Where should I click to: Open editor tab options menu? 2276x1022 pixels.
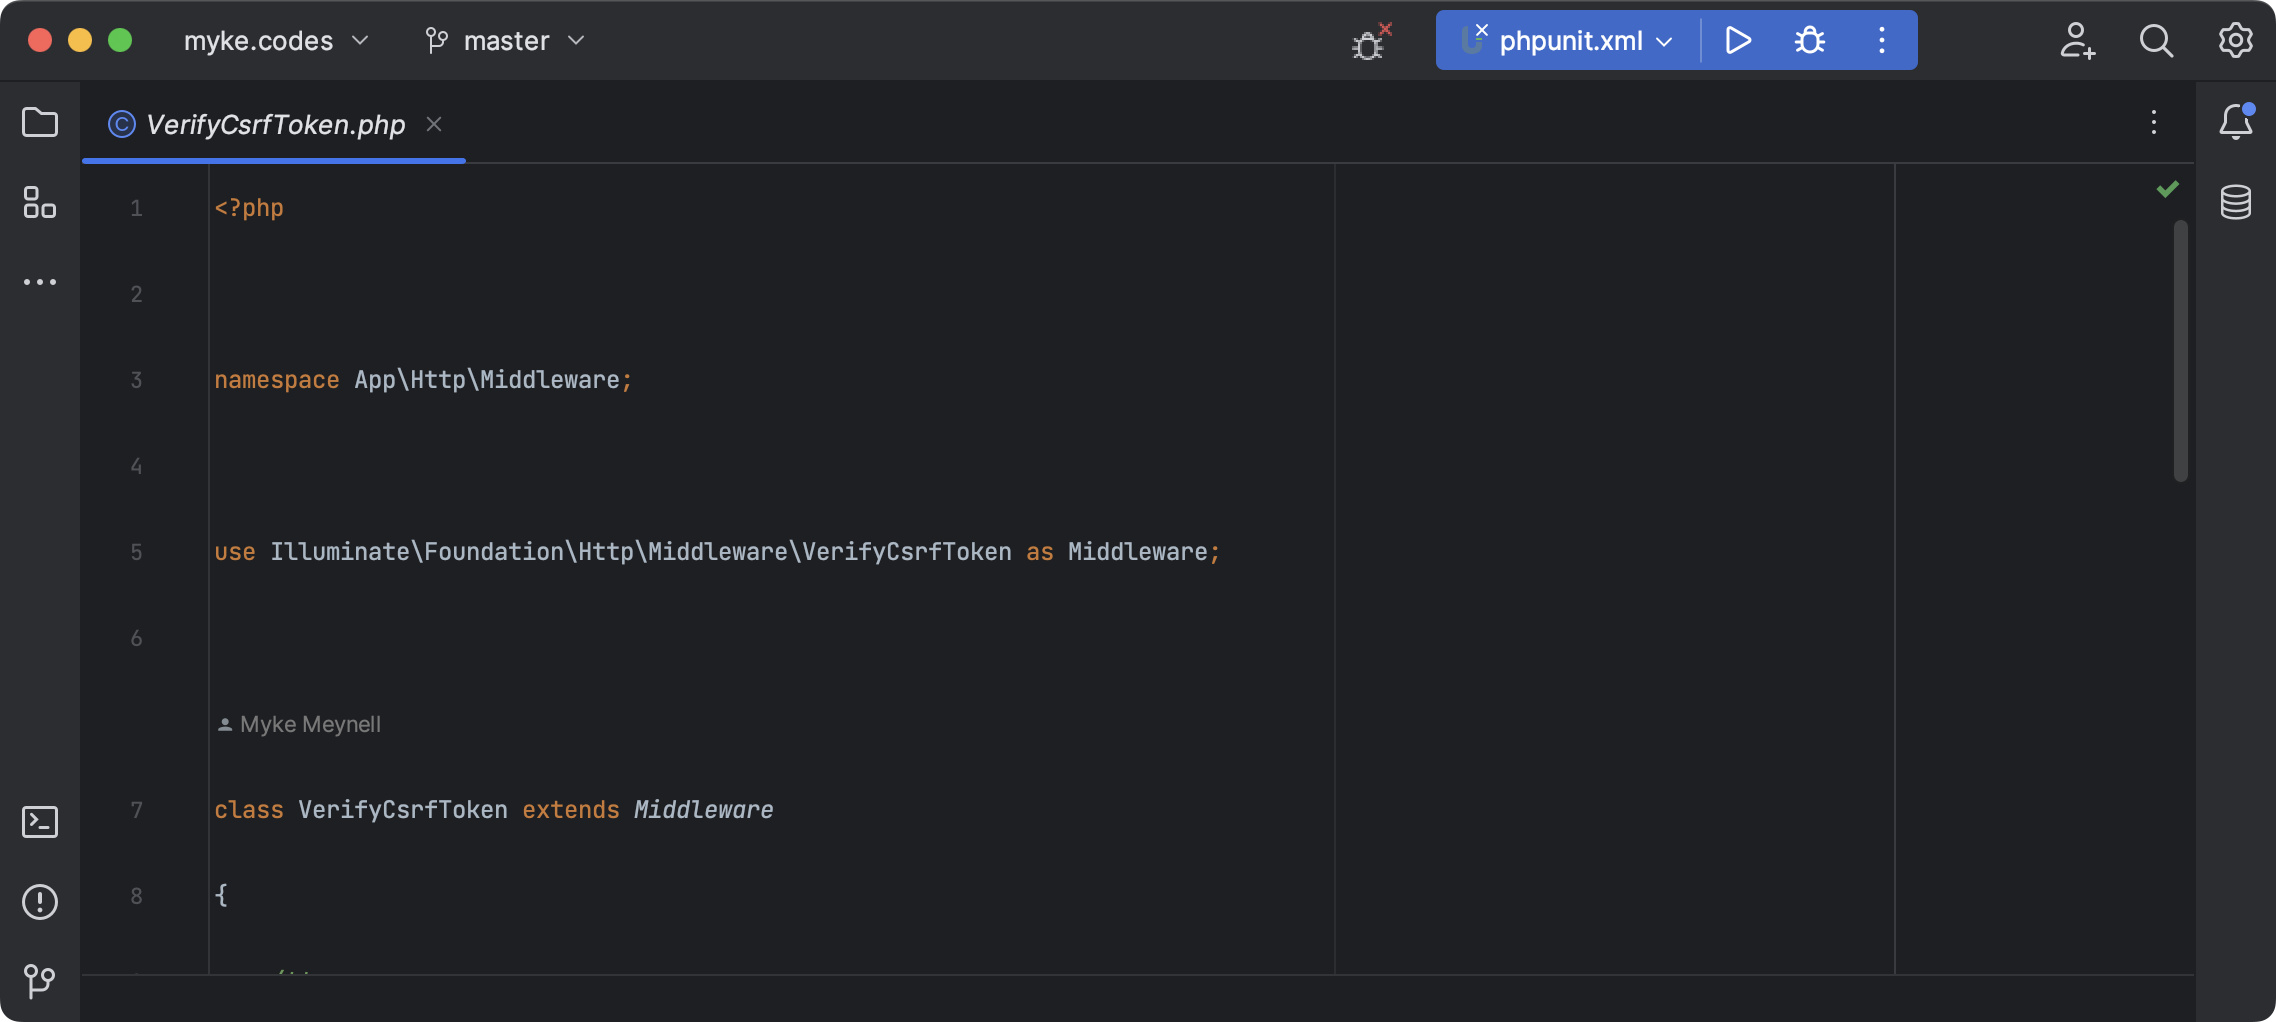coord(2153,123)
